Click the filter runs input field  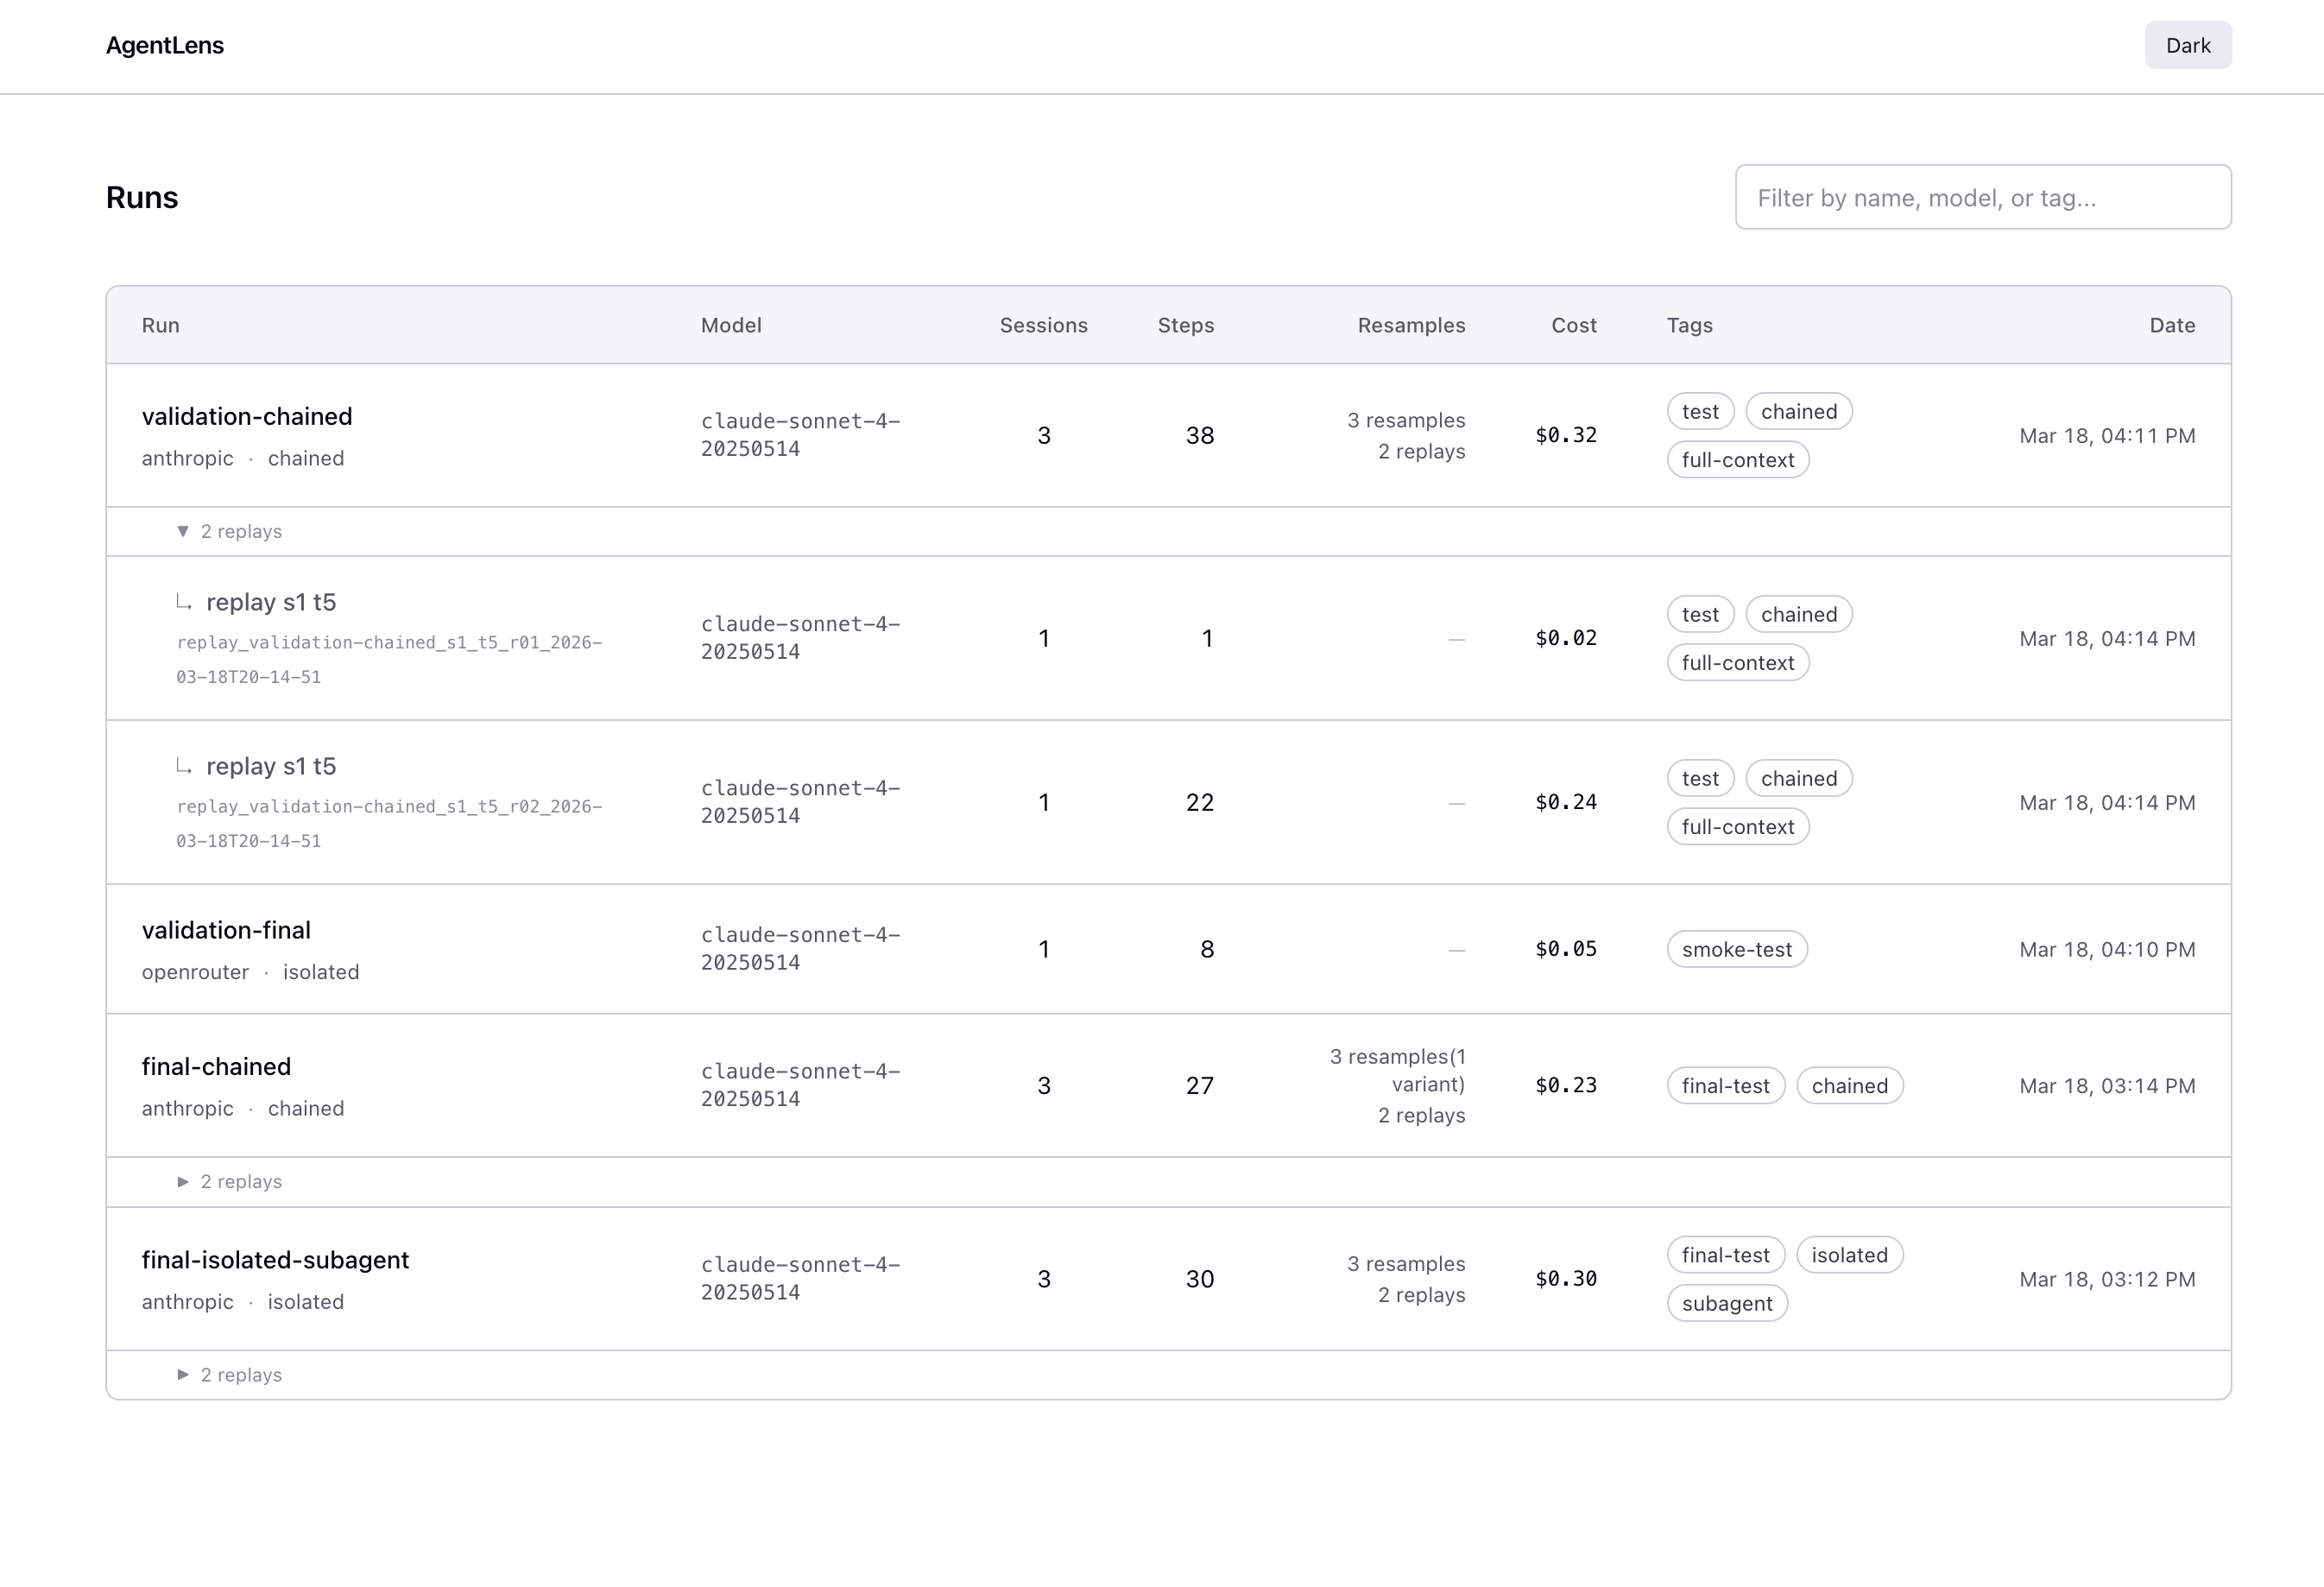[1982, 197]
